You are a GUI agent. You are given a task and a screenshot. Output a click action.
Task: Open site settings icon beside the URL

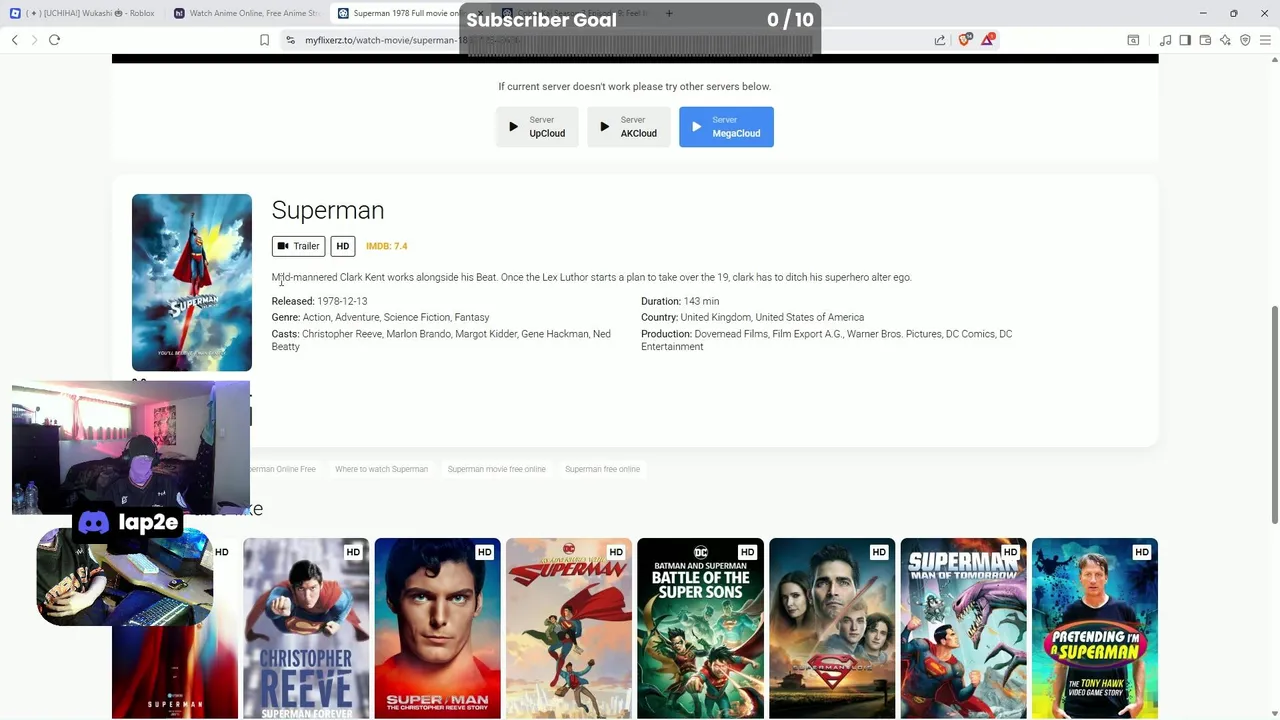coord(290,40)
